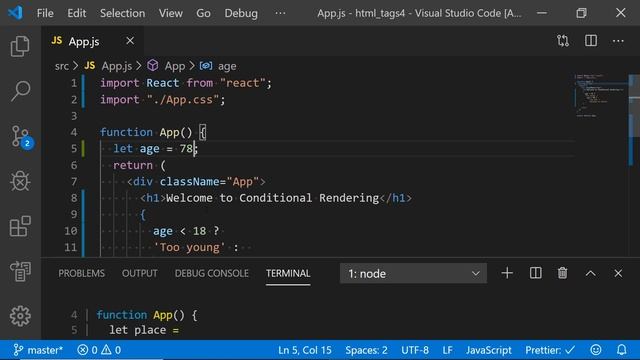This screenshot has height=360, width=640.
Task: Click 'age < 18 ?' condition text
Action: pyautogui.click(x=186, y=231)
